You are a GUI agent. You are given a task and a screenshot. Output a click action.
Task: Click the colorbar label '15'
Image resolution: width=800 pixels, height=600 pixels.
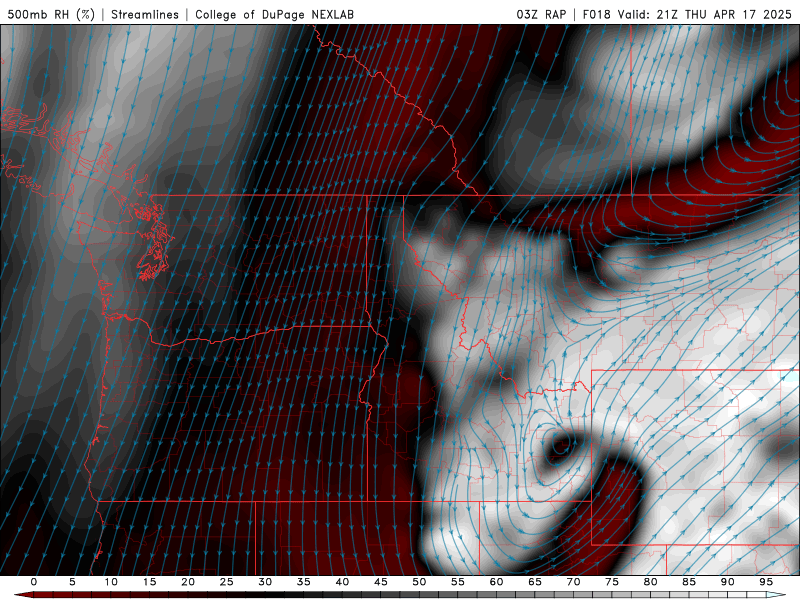point(149,582)
